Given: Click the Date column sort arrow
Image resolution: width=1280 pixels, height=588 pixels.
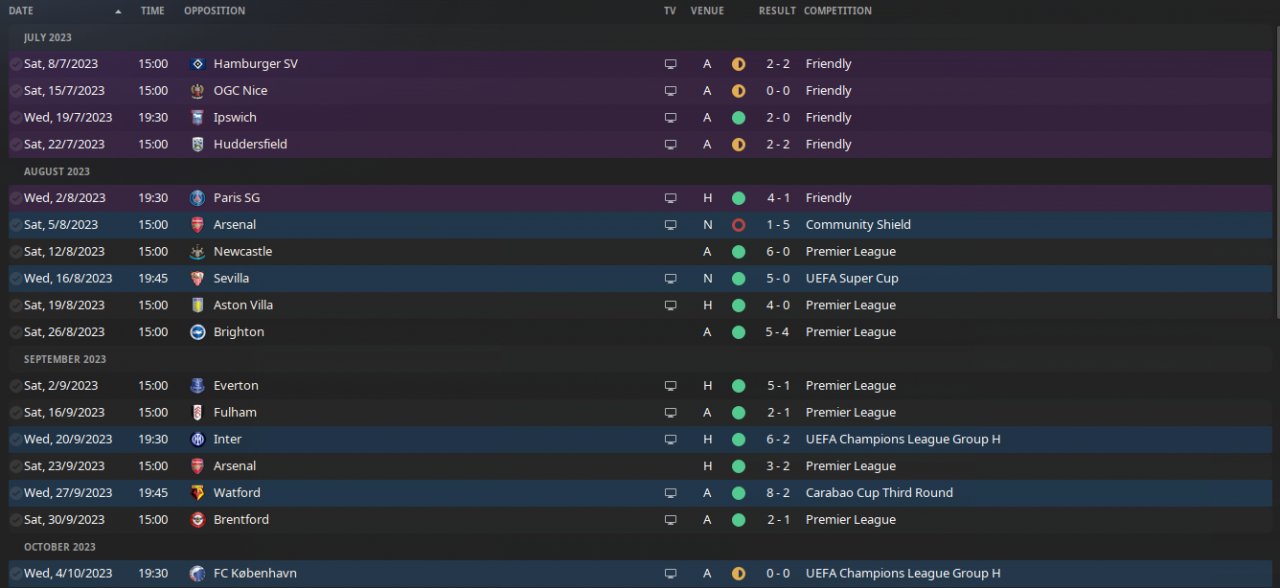Looking at the screenshot, I should click(118, 11).
